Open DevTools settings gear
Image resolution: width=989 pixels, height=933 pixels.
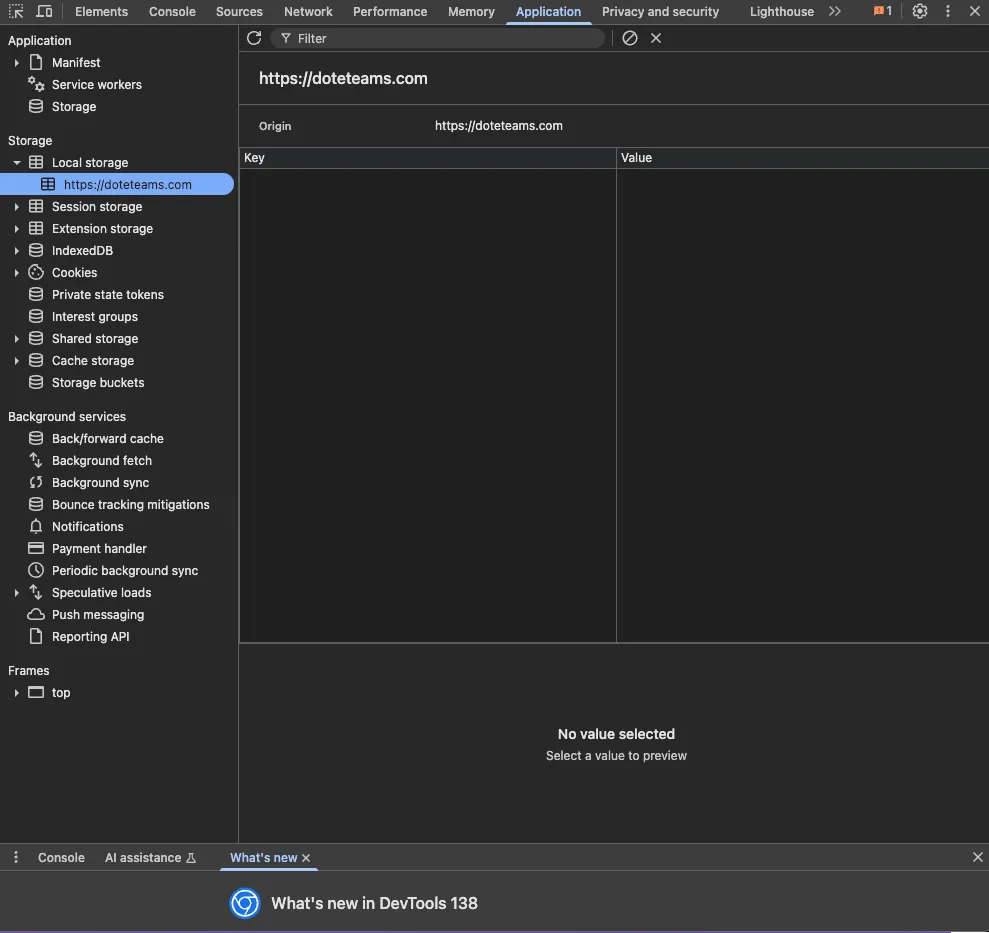tap(920, 11)
